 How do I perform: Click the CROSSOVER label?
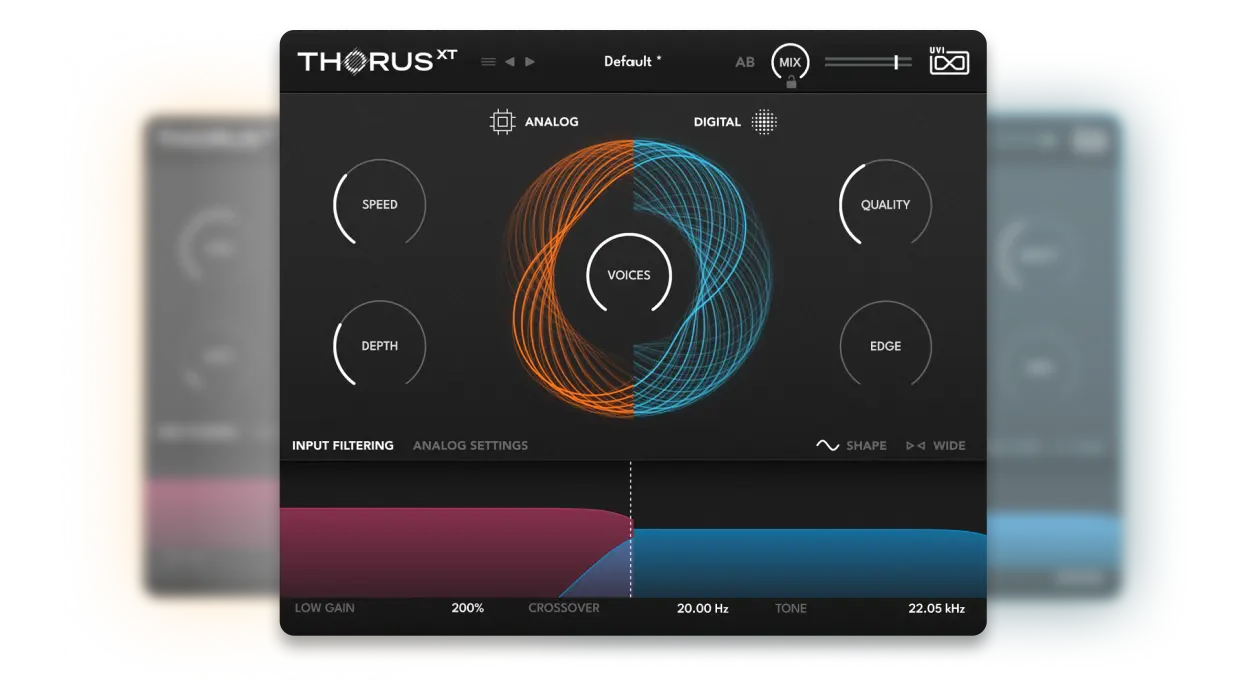coord(564,608)
